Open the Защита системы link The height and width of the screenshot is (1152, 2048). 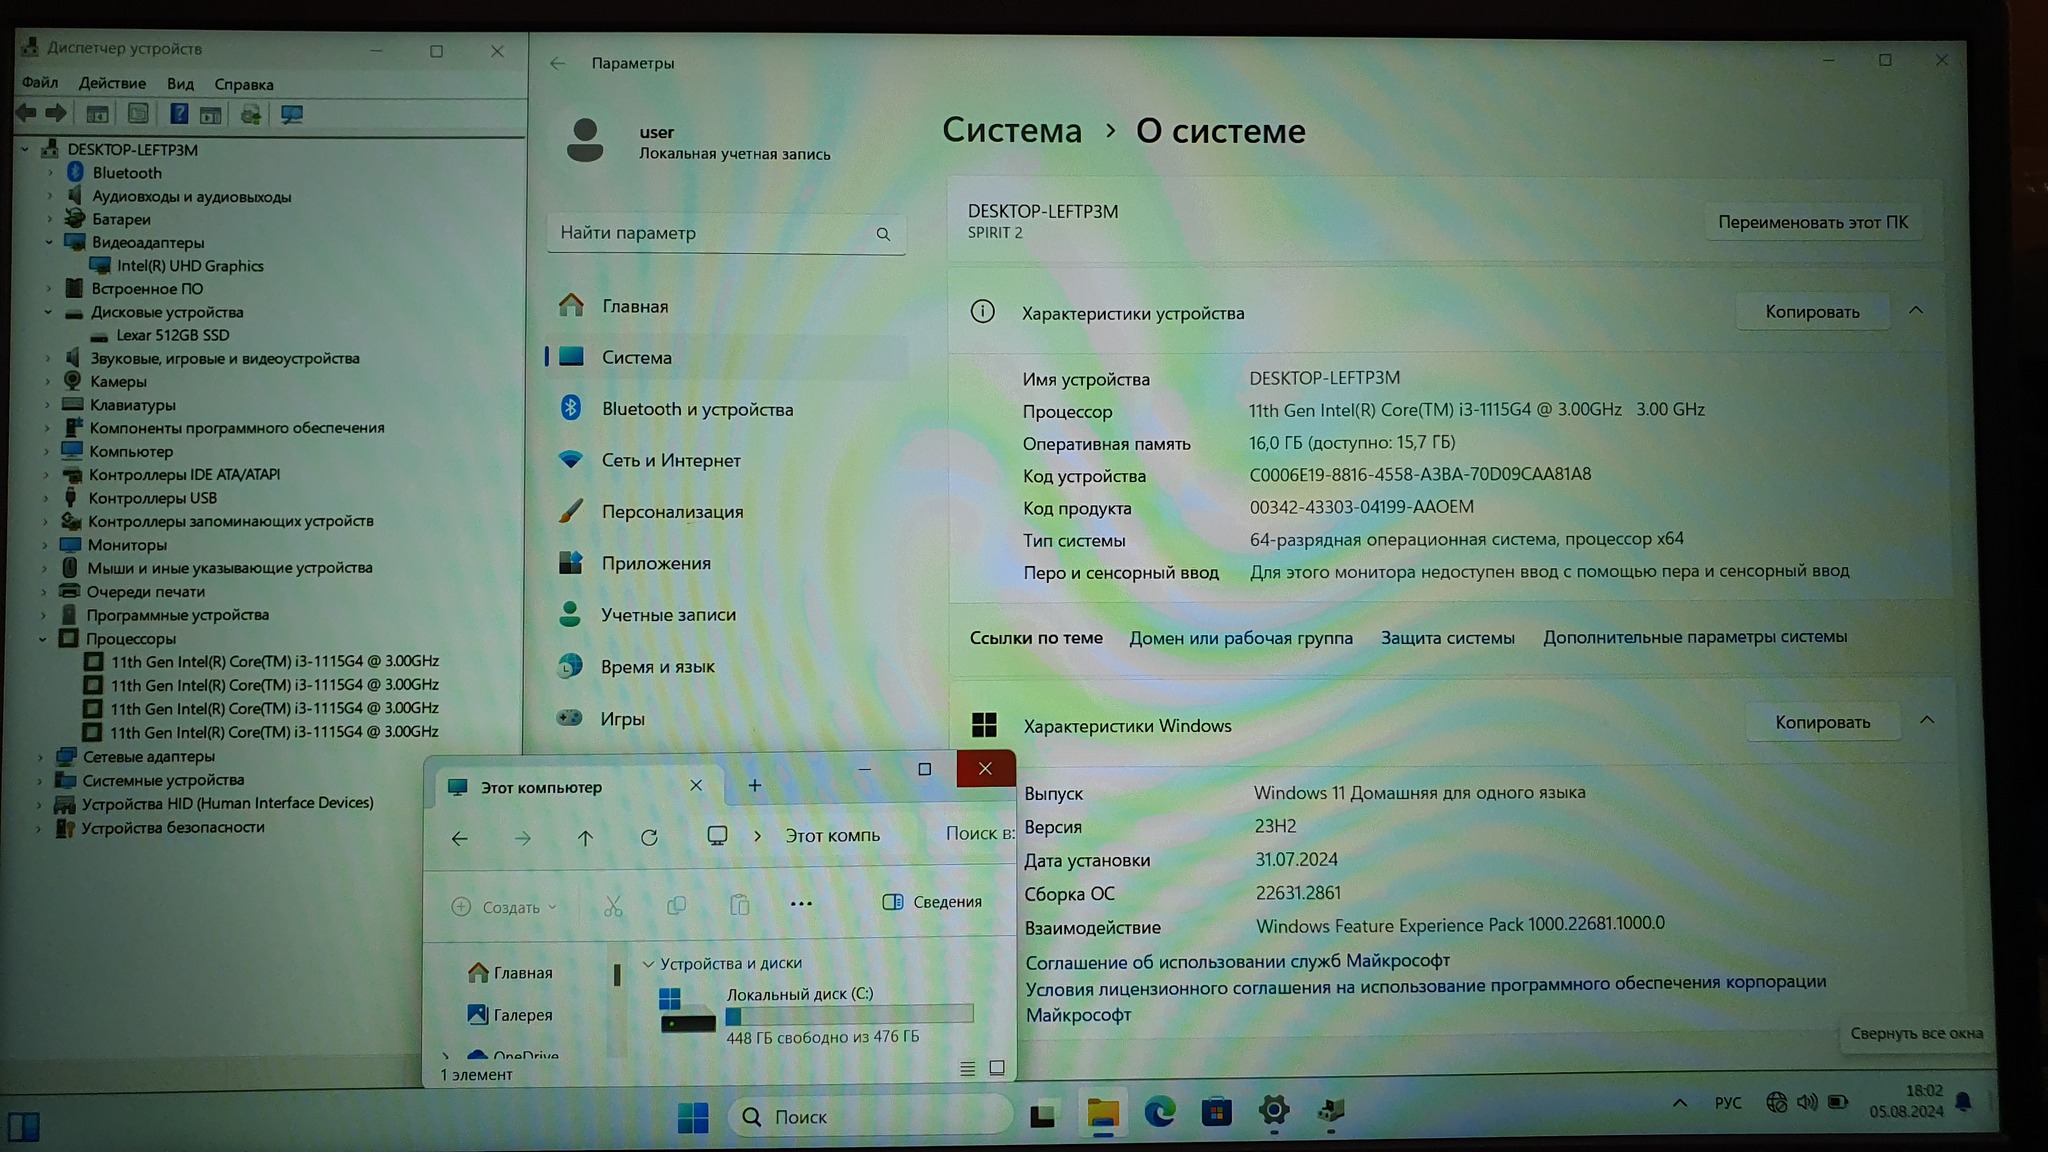pos(1447,638)
